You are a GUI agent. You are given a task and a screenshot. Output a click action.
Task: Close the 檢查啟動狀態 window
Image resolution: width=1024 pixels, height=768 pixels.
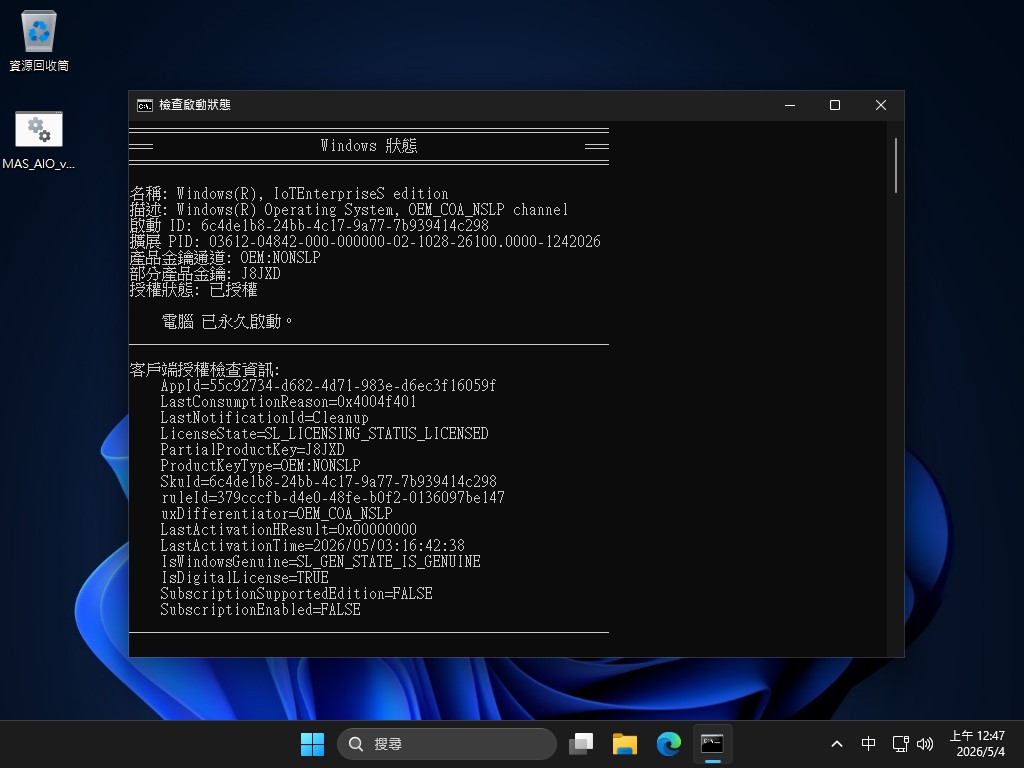(x=881, y=105)
